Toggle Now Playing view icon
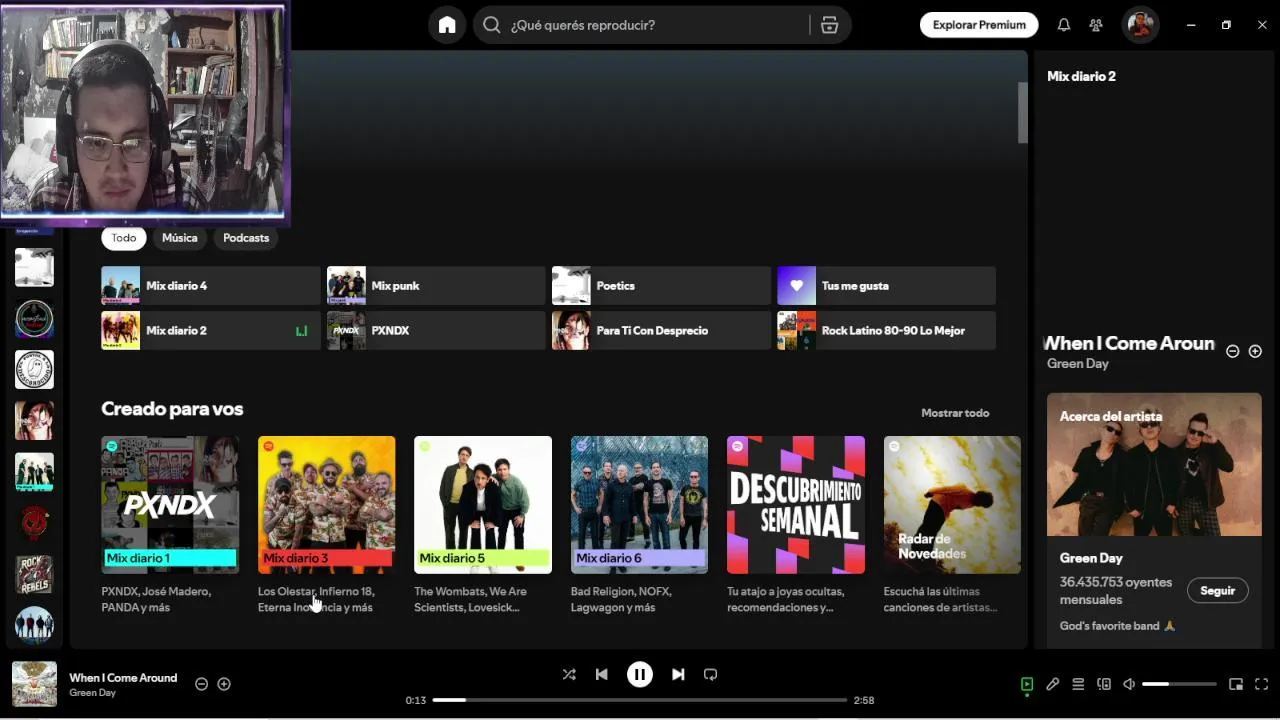Viewport: 1280px width, 720px height. 1027,685
